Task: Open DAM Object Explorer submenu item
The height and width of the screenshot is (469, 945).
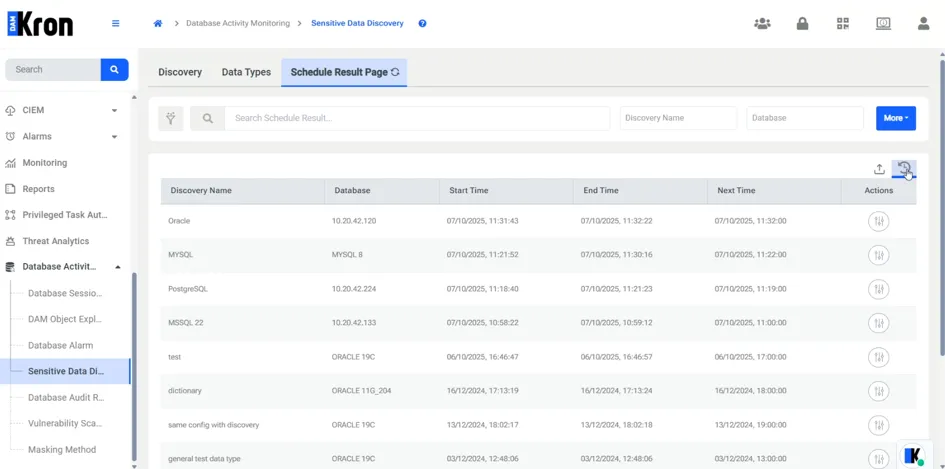Action: point(65,319)
